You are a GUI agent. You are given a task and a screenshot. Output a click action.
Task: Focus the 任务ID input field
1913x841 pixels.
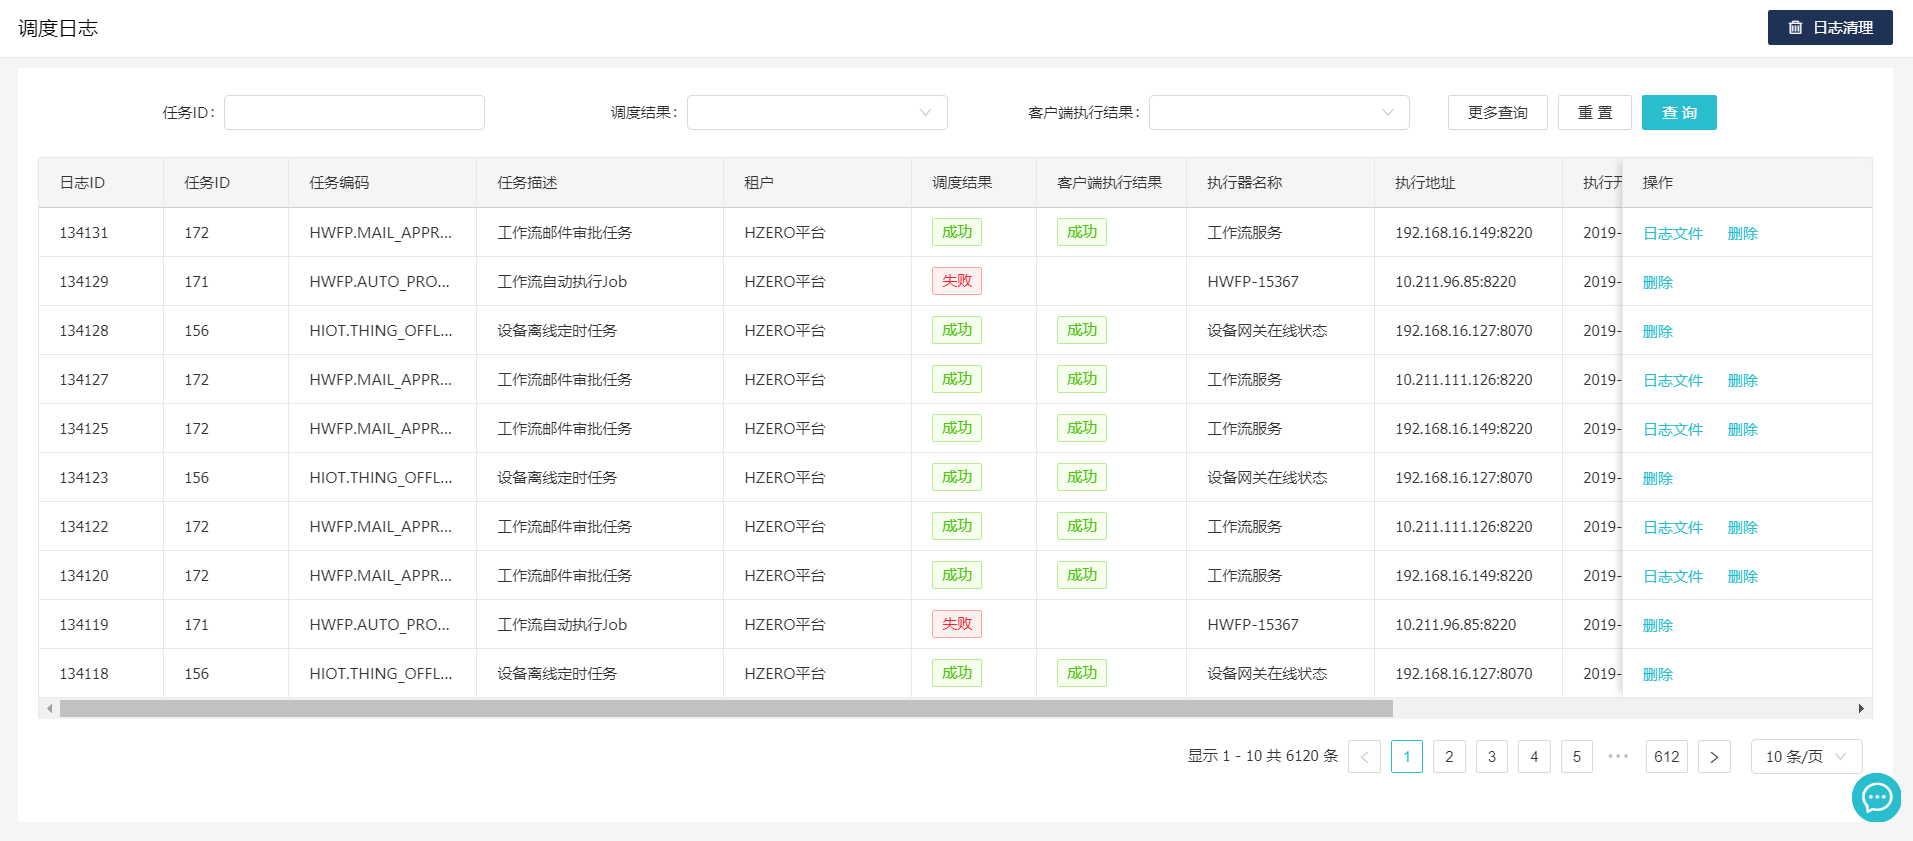(354, 113)
